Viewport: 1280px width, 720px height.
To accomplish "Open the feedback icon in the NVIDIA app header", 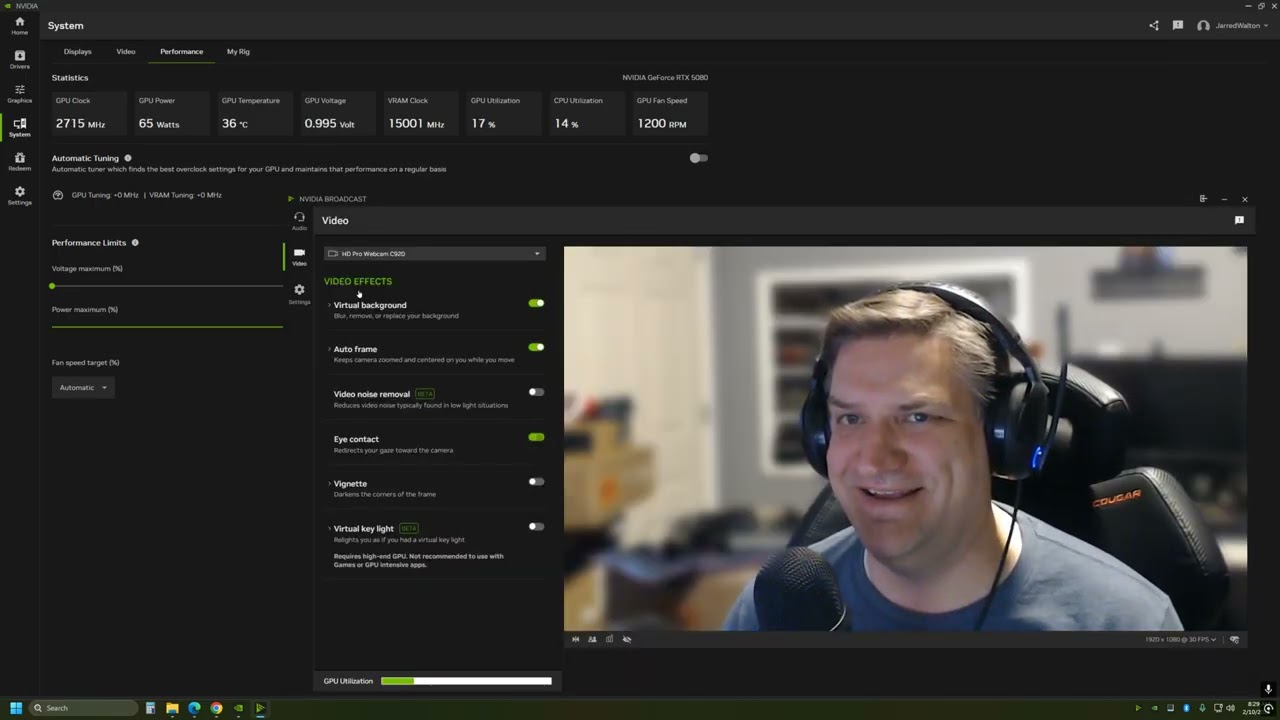I will [1178, 25].
